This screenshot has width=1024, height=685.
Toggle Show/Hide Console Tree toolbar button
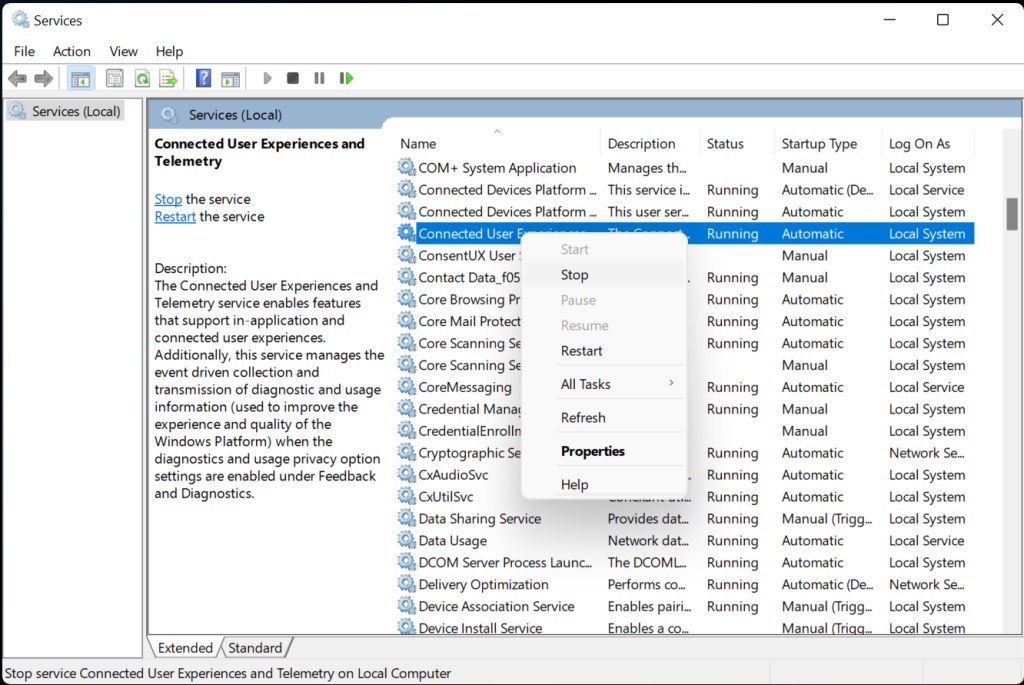coord(80,78)
